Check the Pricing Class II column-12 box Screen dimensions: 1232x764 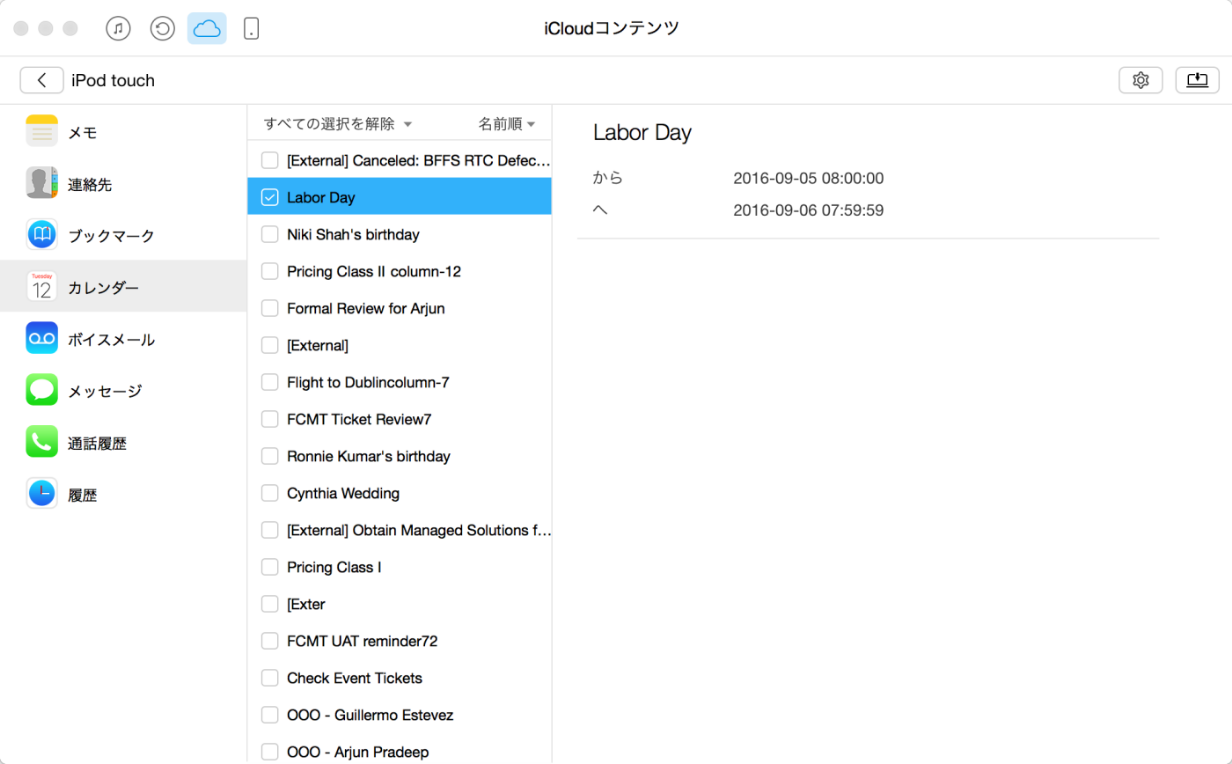pos(270,271)
